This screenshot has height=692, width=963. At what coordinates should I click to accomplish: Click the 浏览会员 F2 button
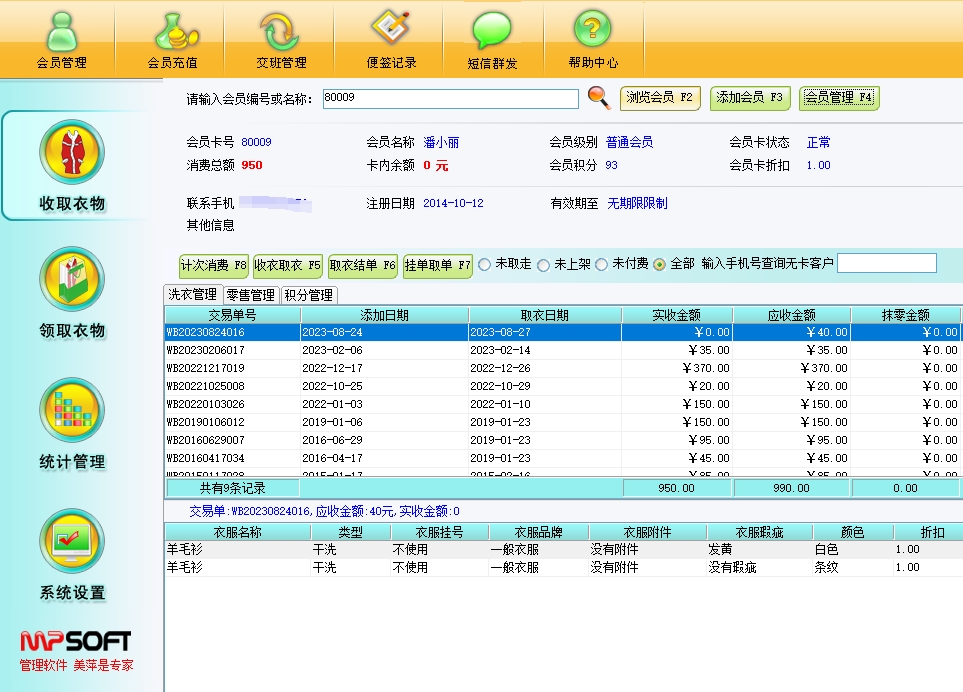[x=660, y=98]
